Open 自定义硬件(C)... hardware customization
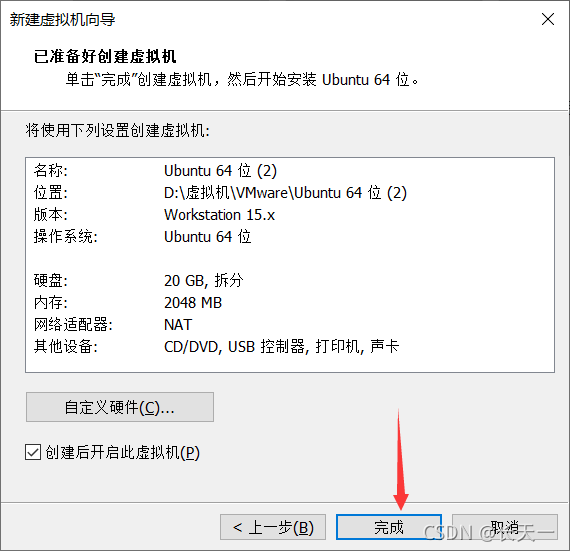 point(120,407)
